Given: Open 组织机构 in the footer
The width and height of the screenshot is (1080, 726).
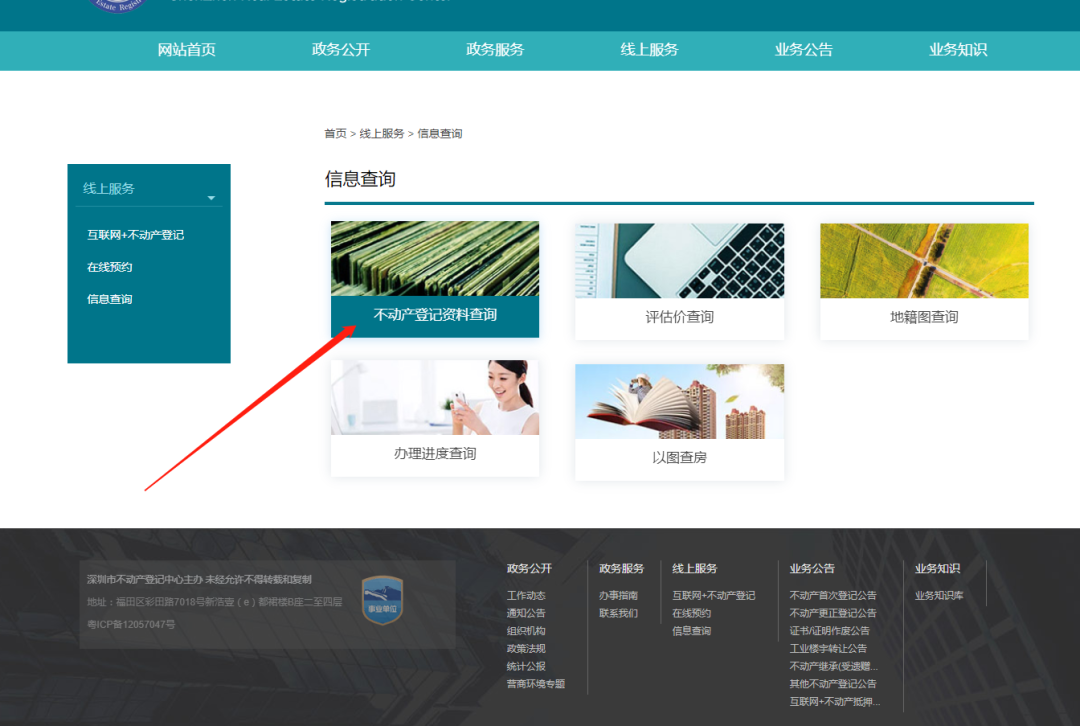Looking at the screenshot, I should pos(526,631).
